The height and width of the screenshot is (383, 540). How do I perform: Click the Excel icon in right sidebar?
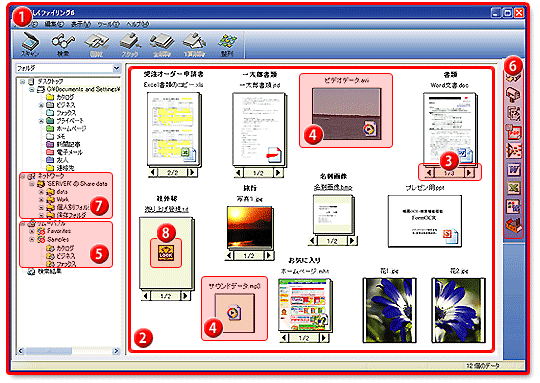pos(513,188)
